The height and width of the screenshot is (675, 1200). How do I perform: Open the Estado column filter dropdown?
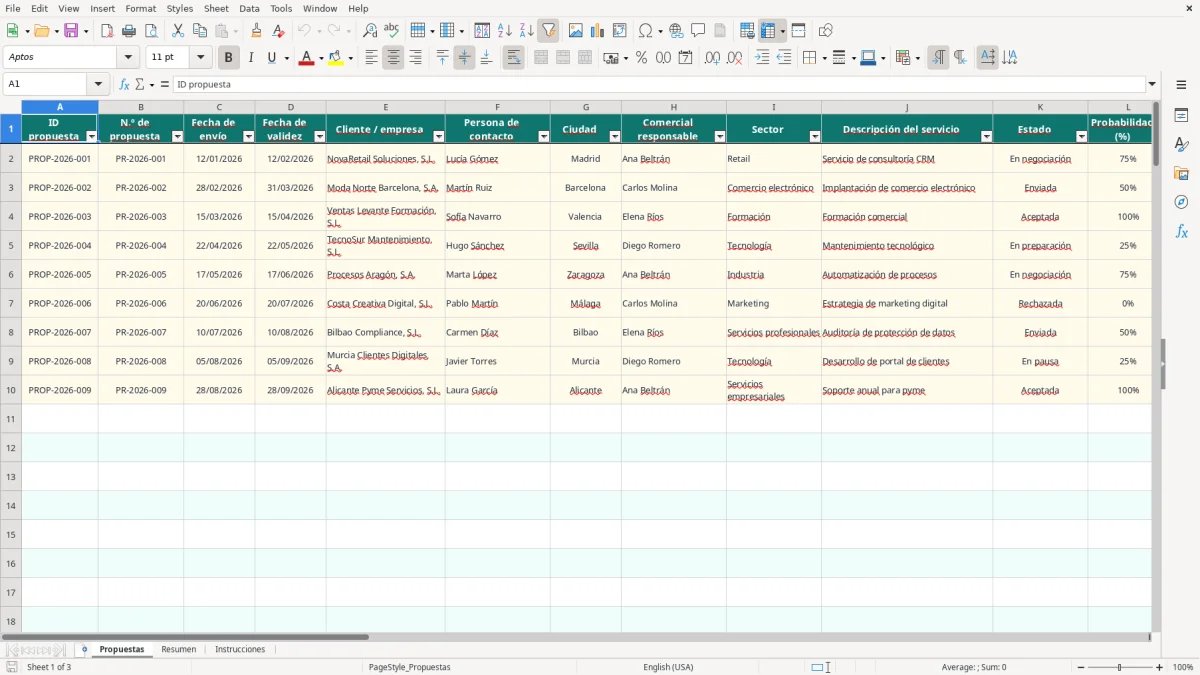1081,136
